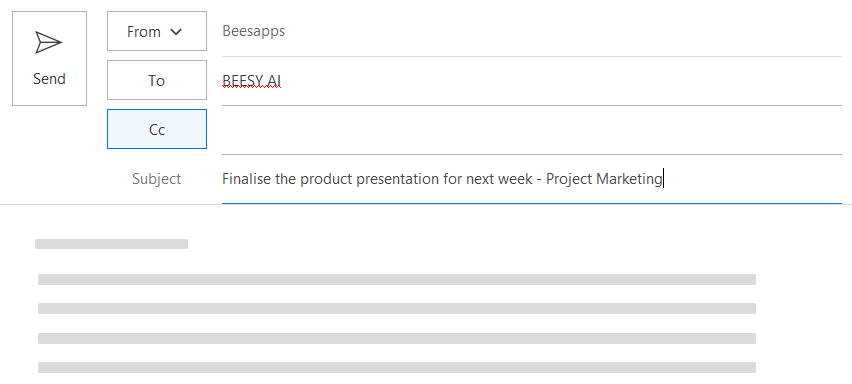Click the Send label under the plane
This screenshot has width=852, height=384.
coord(49,79)
